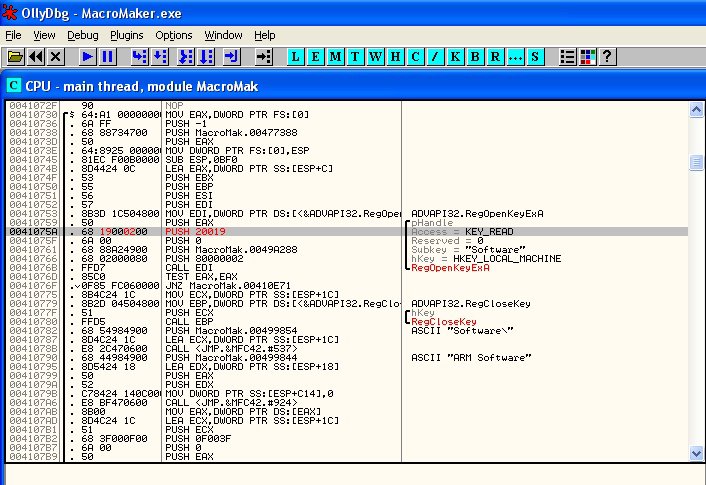Click ASCII "Software\" comment
706x485 pixels.
tap(462, 331)
